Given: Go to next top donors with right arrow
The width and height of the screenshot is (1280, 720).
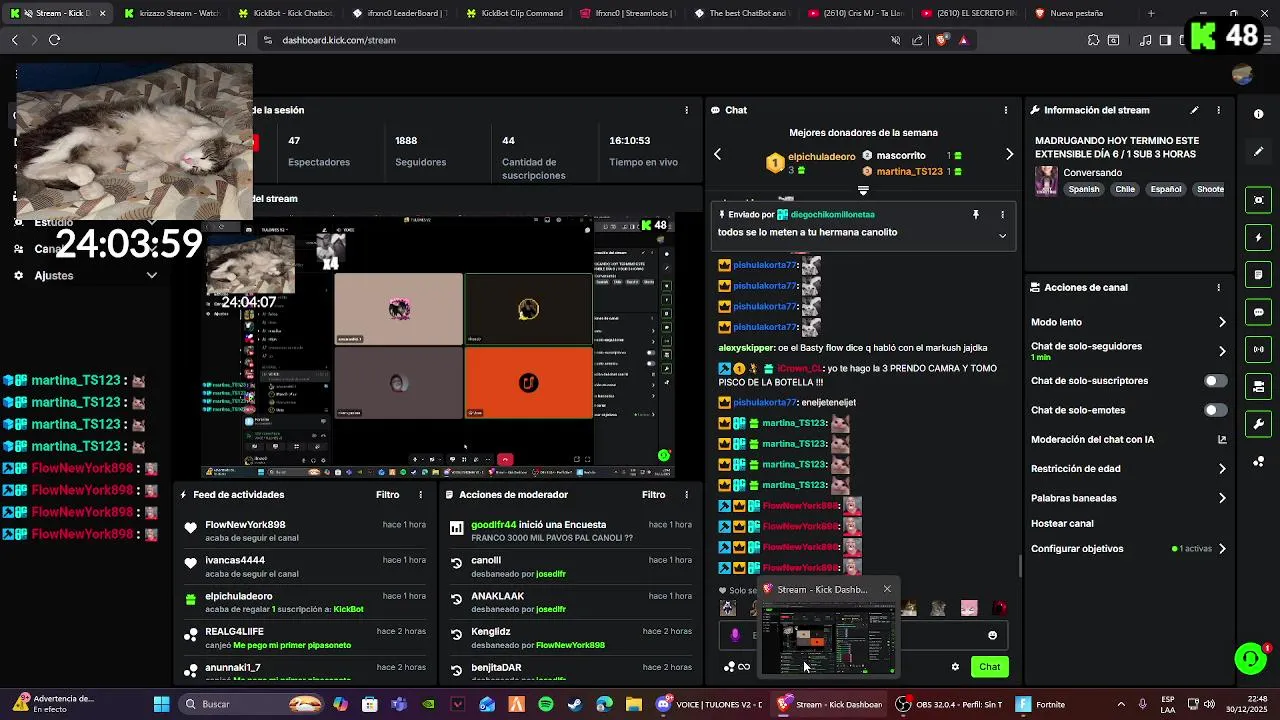Looking at the screenshot, I should coord(1009,154).
